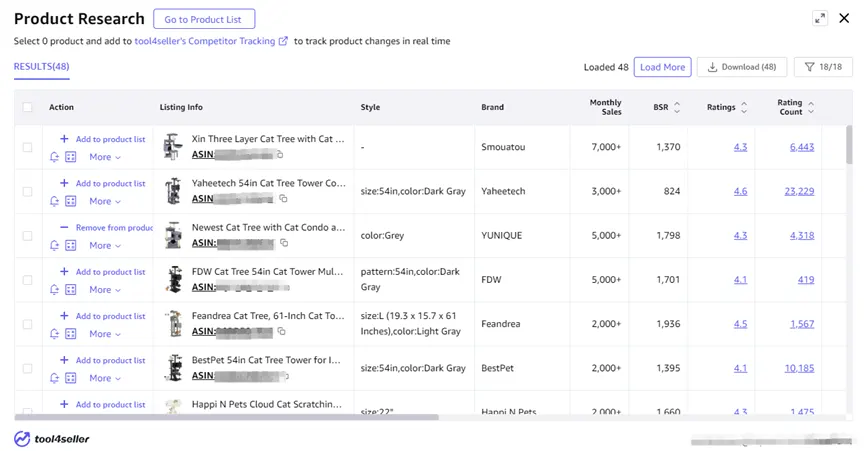Expand More menu in BestPet row
Image resolution: width=865 pixels, height=451 pixels.
(x=105, y=378)
